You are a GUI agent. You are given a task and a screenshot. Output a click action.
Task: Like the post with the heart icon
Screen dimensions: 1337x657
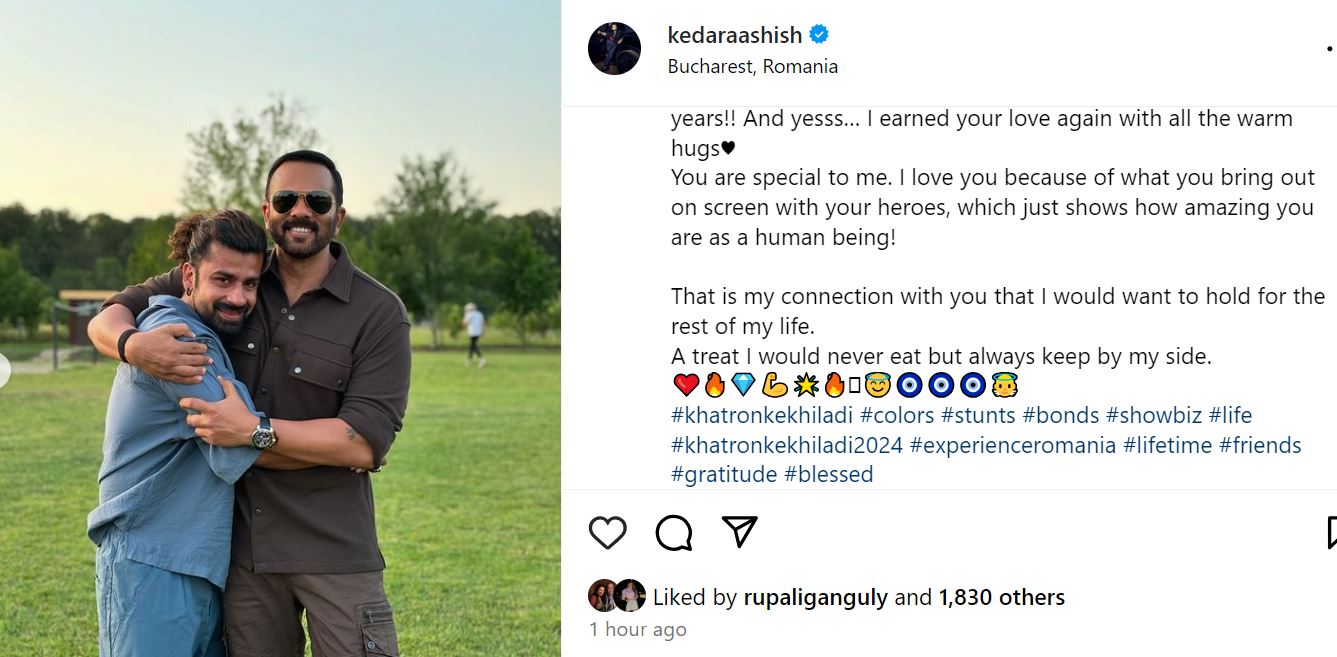[607, 532]
